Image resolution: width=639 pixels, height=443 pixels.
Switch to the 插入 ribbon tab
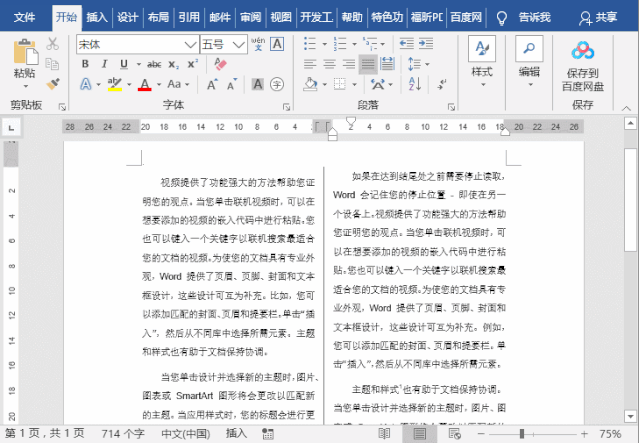(x=97, y=17)
